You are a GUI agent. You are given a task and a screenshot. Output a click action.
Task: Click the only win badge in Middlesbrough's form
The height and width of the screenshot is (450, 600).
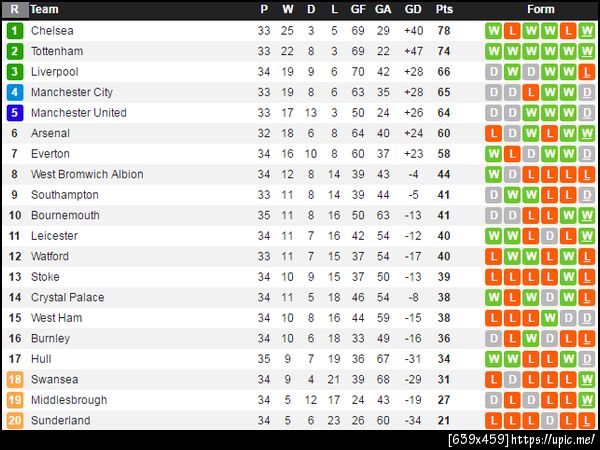click(x=586, y=400)
